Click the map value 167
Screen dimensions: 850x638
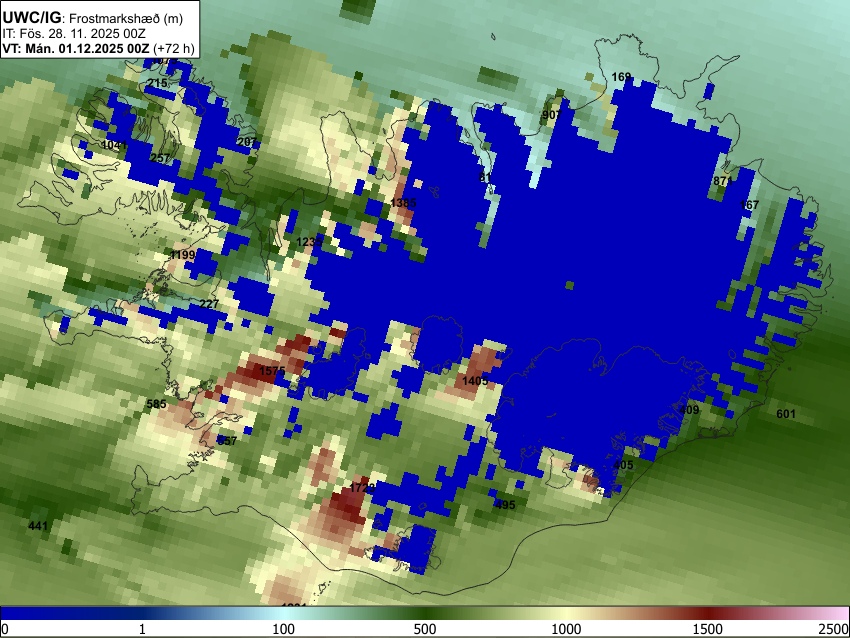(749, 205)
